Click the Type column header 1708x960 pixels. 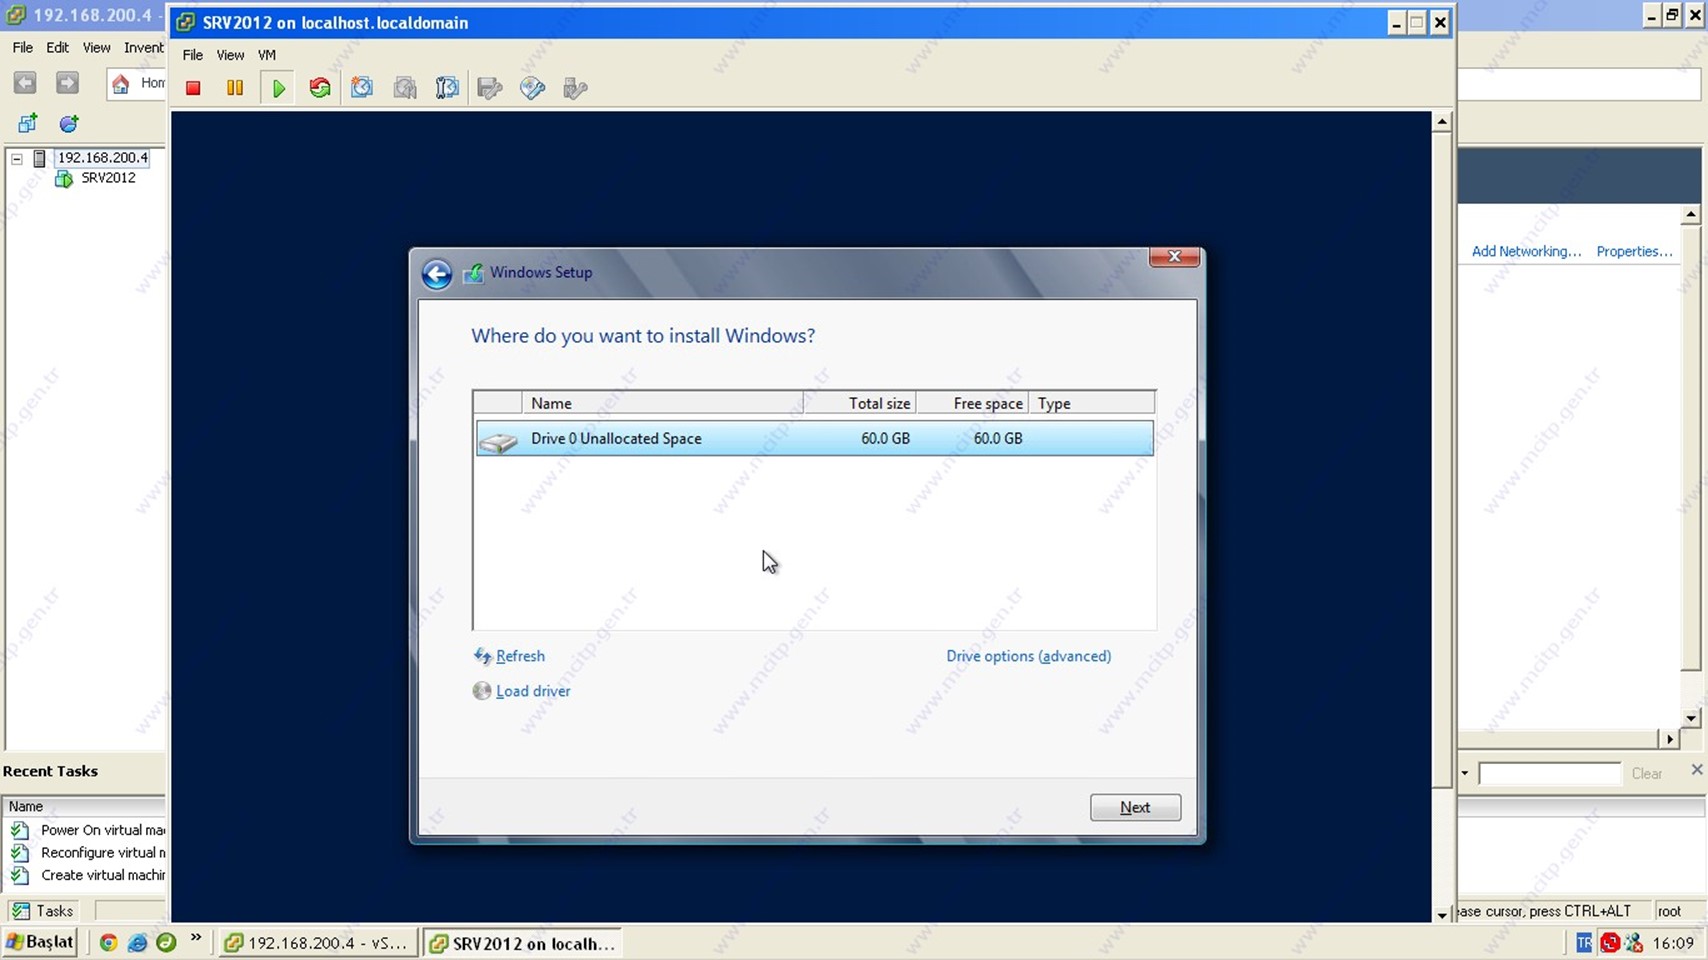(1092, 403)
